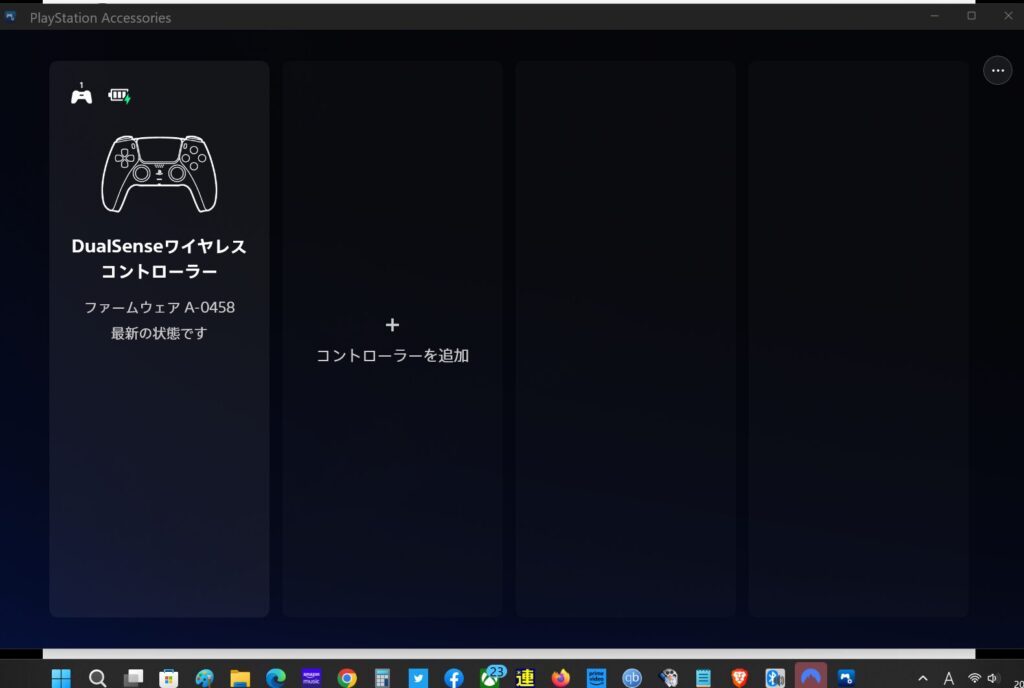The width and height of the screenshot is (1024, 688).
Task: Open the volume control in system tray
Action: [993, 679]
